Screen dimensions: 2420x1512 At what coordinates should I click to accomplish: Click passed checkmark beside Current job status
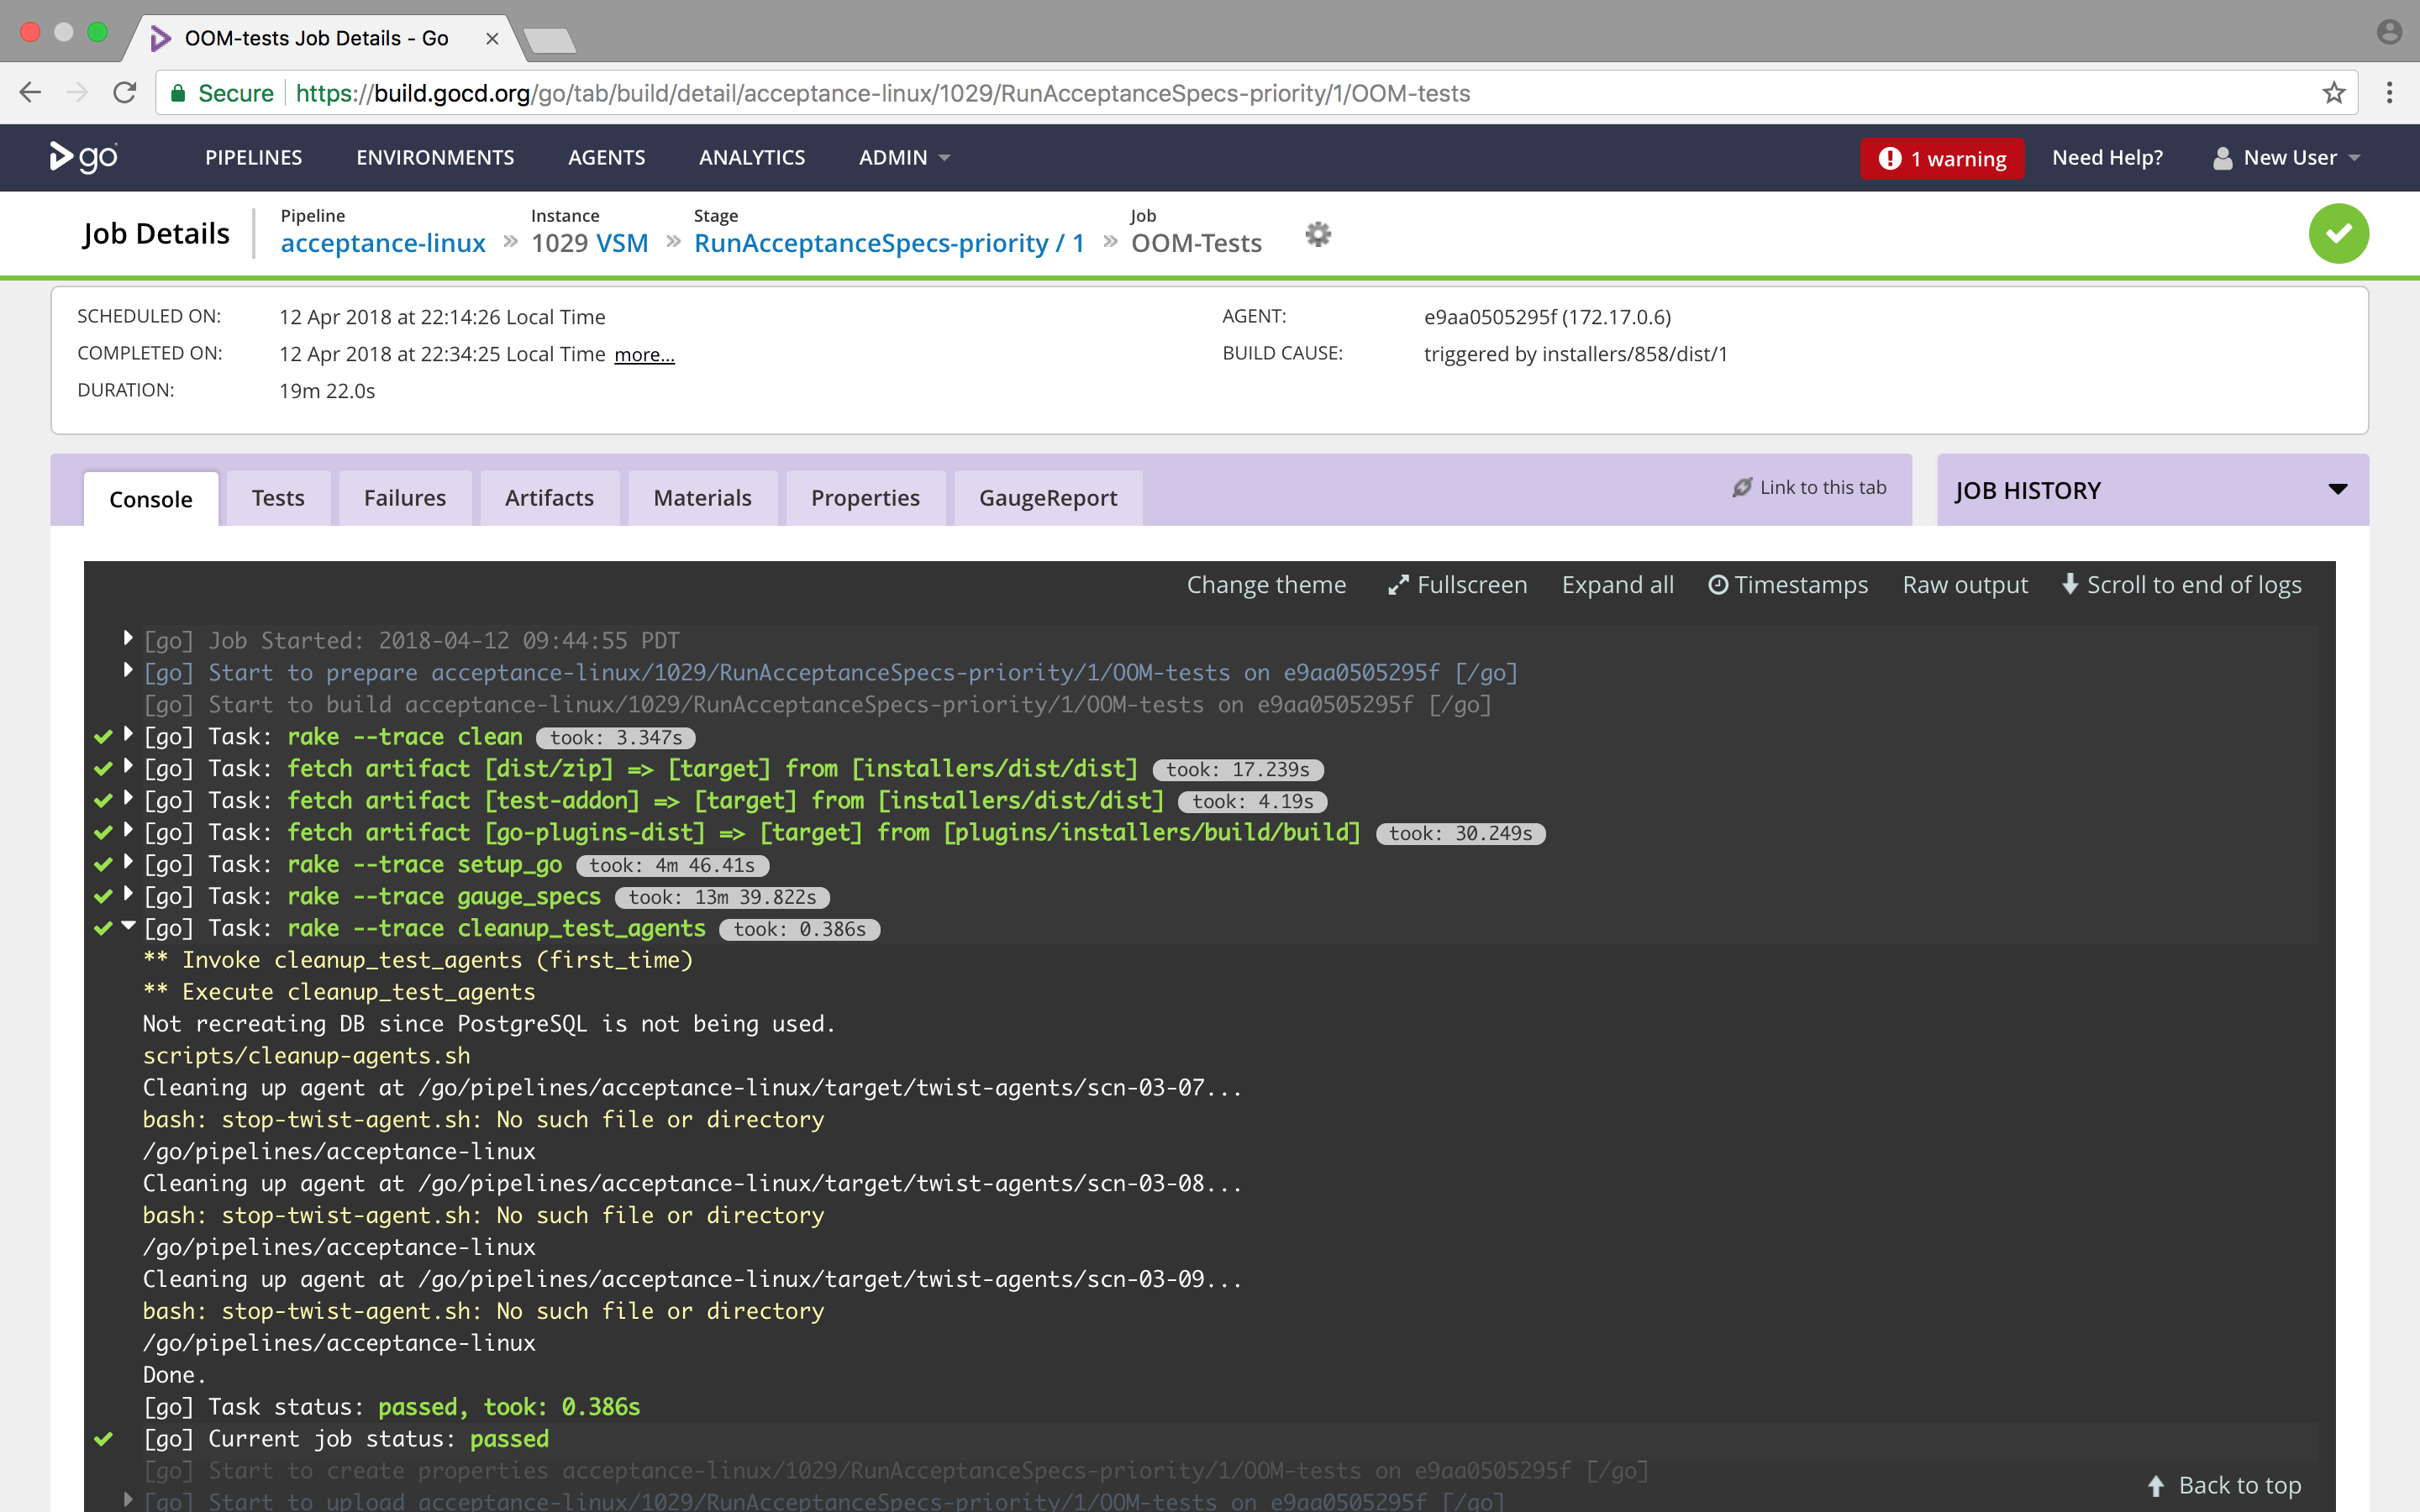[103, 1439]
